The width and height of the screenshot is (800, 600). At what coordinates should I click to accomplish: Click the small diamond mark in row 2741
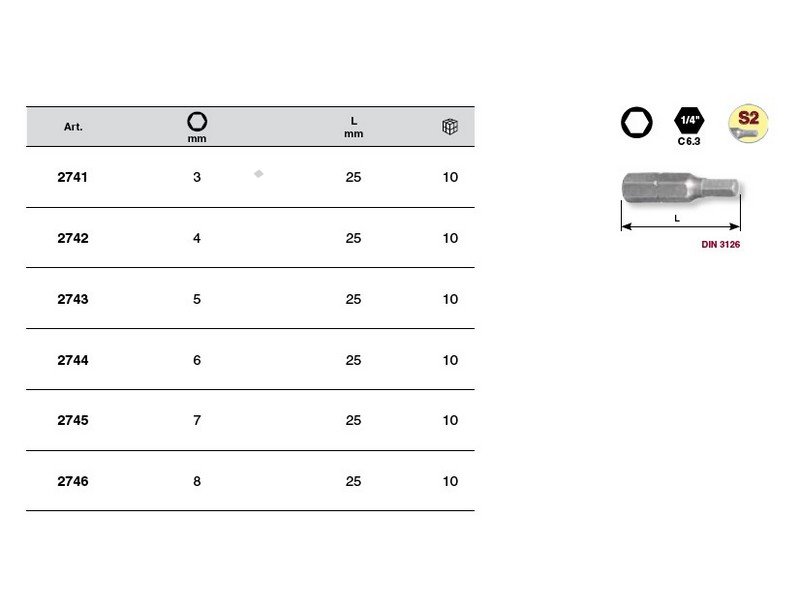point(258,174)
